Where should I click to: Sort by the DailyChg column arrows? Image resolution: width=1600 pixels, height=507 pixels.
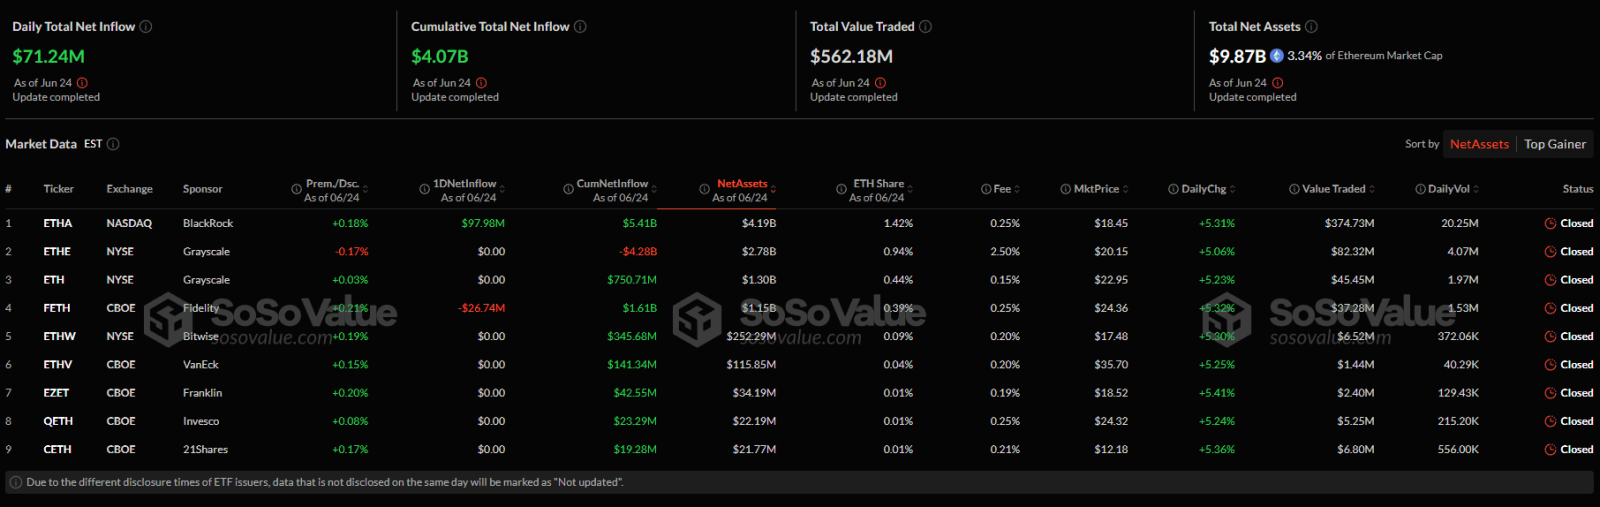coord(1232,189)
